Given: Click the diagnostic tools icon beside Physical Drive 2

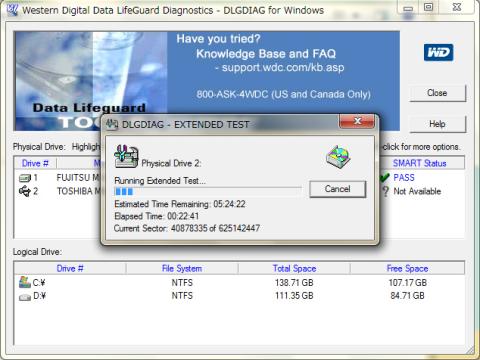Looking at the screenshot, I should [126, 156].
